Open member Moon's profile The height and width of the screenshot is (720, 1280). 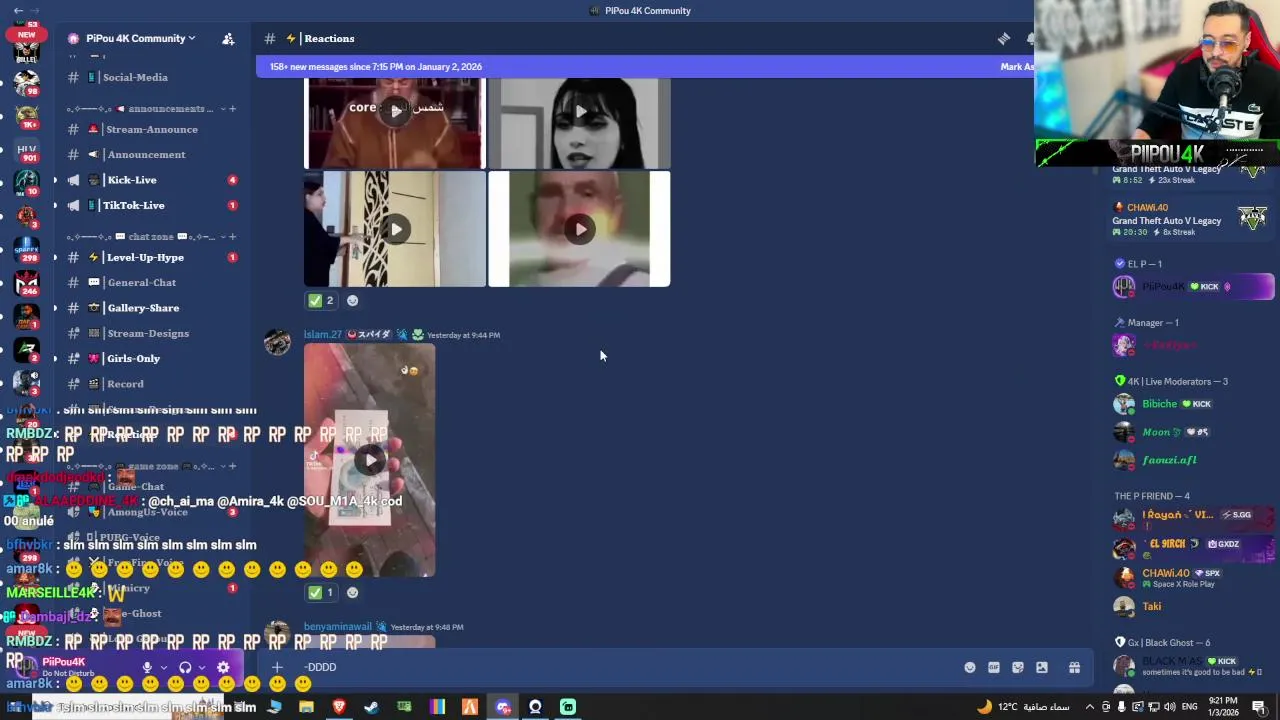point(1192,432)
